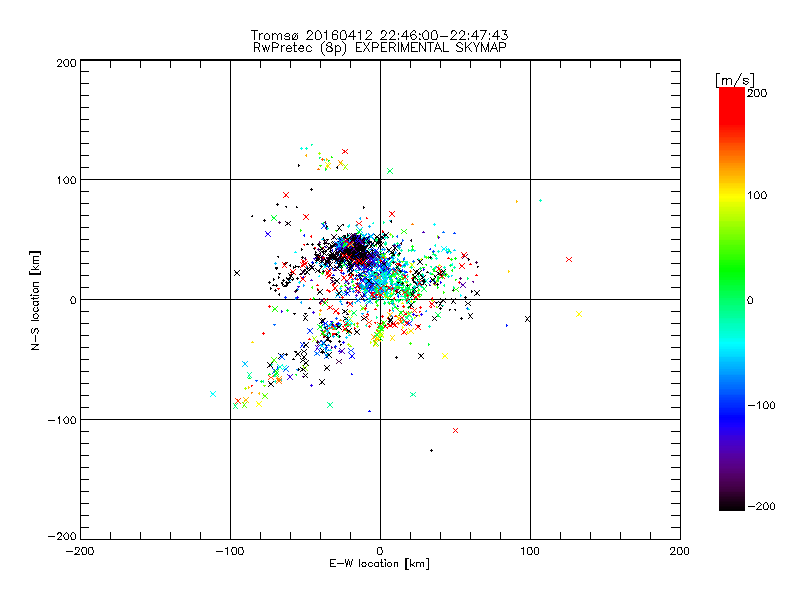Select the 'N-S location [km]' axis label

point(35,300)
